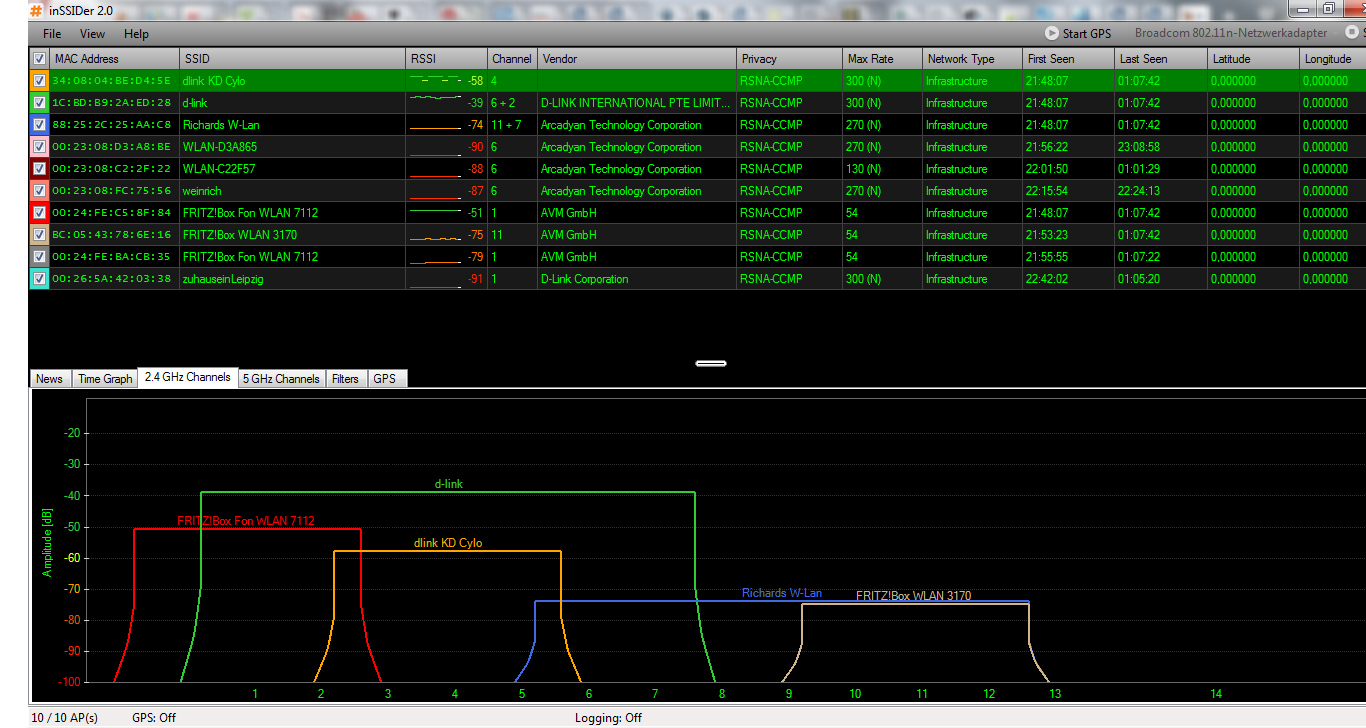Select the 2.4 GHz Channels tab
The height and width of the screenshot is (728, 1366).
click(x=188, y=377)
